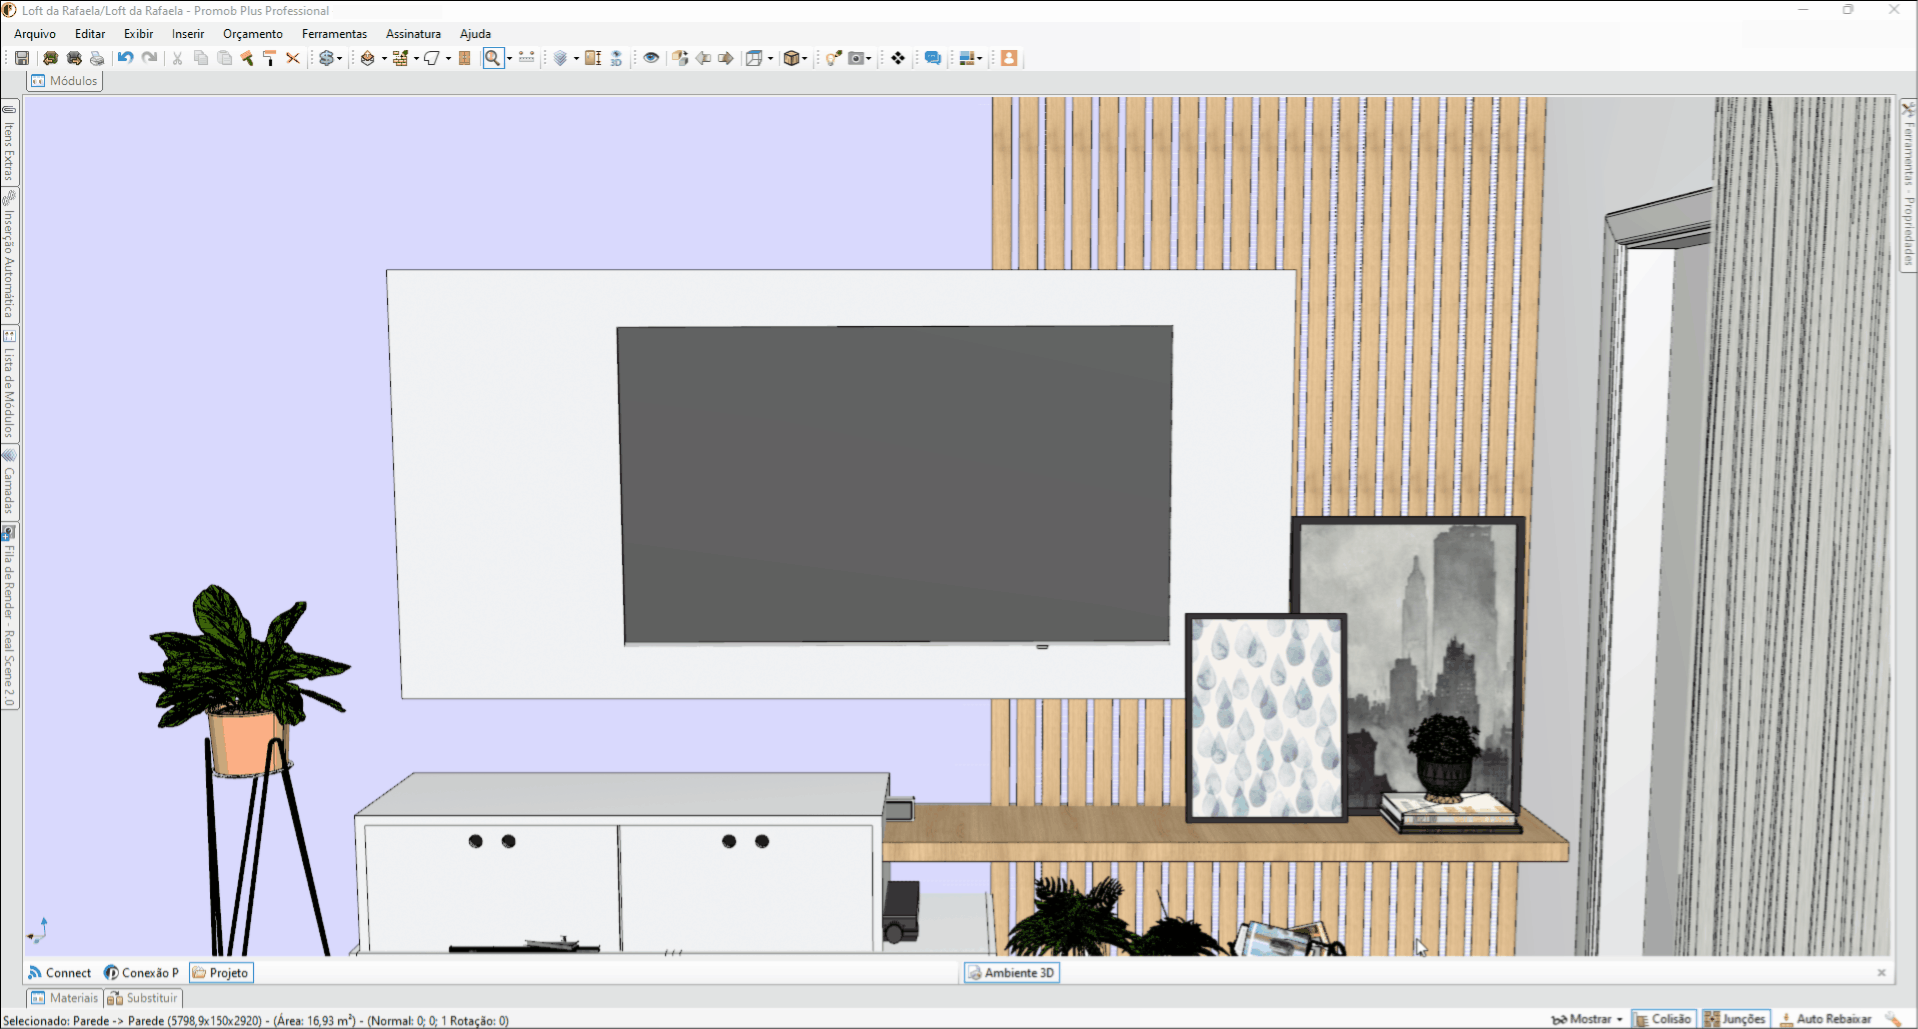Open the Exibir menu

pos(138,34)
